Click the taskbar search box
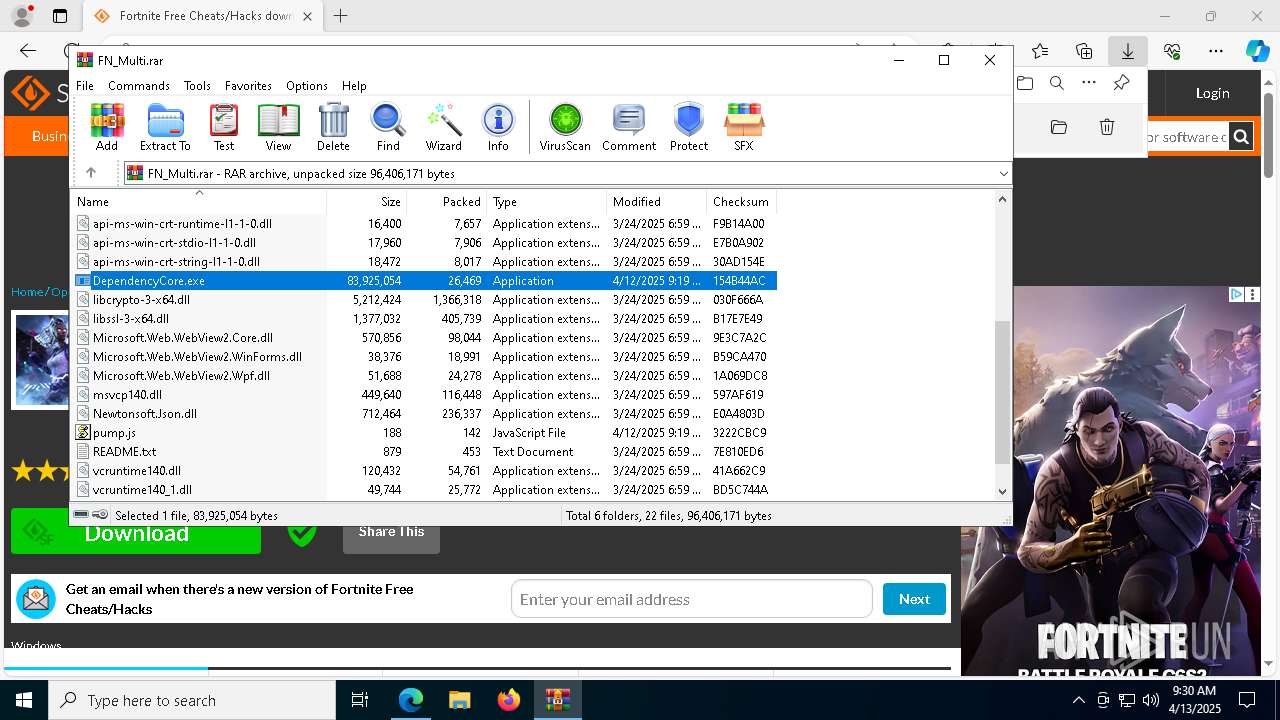The width and height of the screenshot is (1280, 720). pyautogui.click(x=192, y=700)
